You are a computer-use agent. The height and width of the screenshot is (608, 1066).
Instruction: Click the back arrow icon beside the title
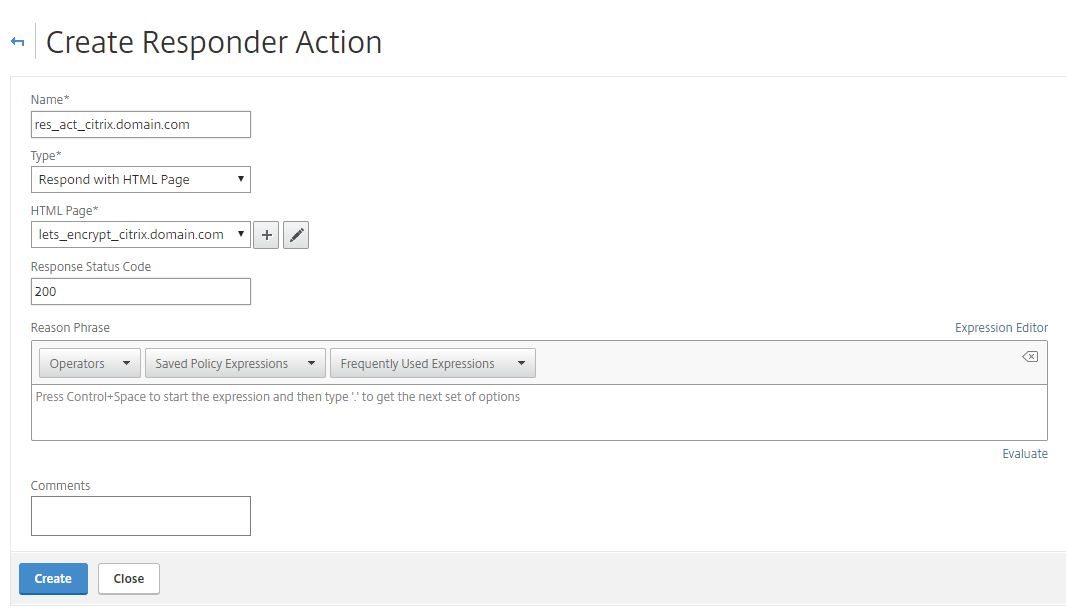coord(18,42)
